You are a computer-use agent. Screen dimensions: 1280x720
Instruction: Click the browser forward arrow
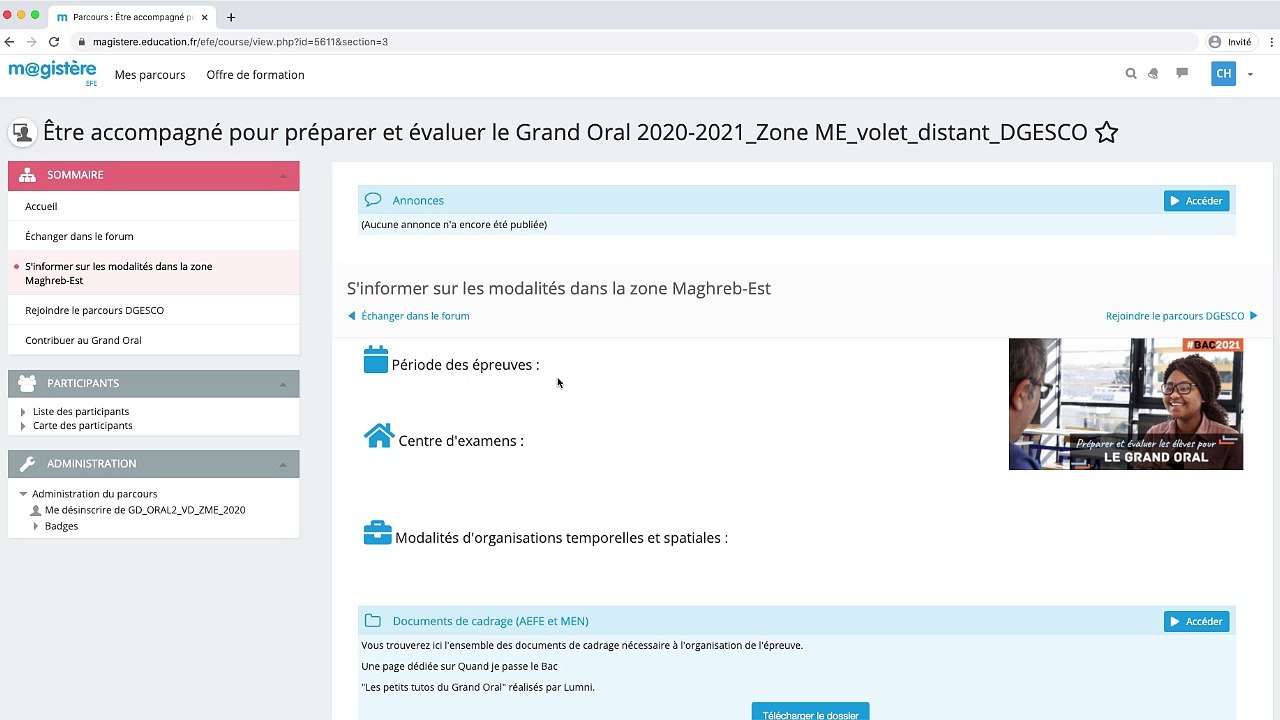pyautogui.click(x=31, y=42)
